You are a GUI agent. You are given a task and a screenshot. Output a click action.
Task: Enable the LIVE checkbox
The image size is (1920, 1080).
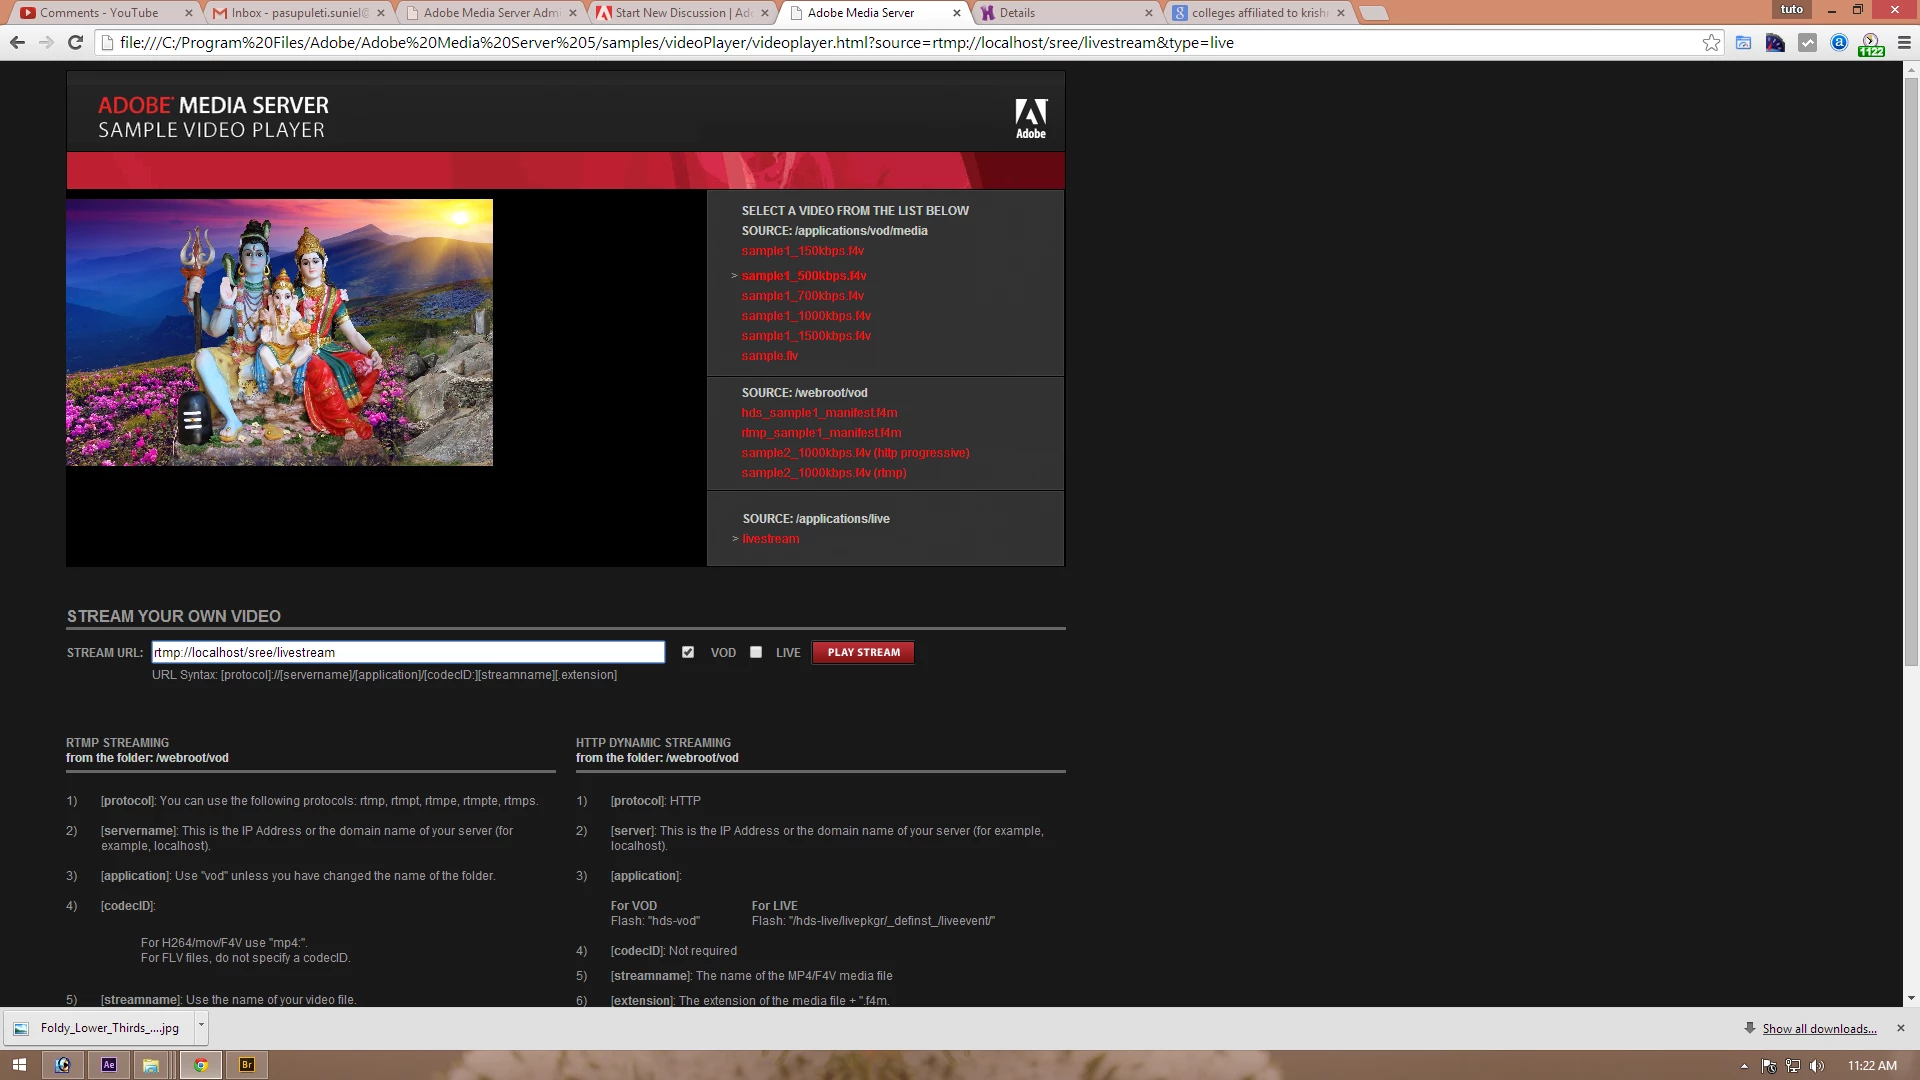click(x=756, y=652)
